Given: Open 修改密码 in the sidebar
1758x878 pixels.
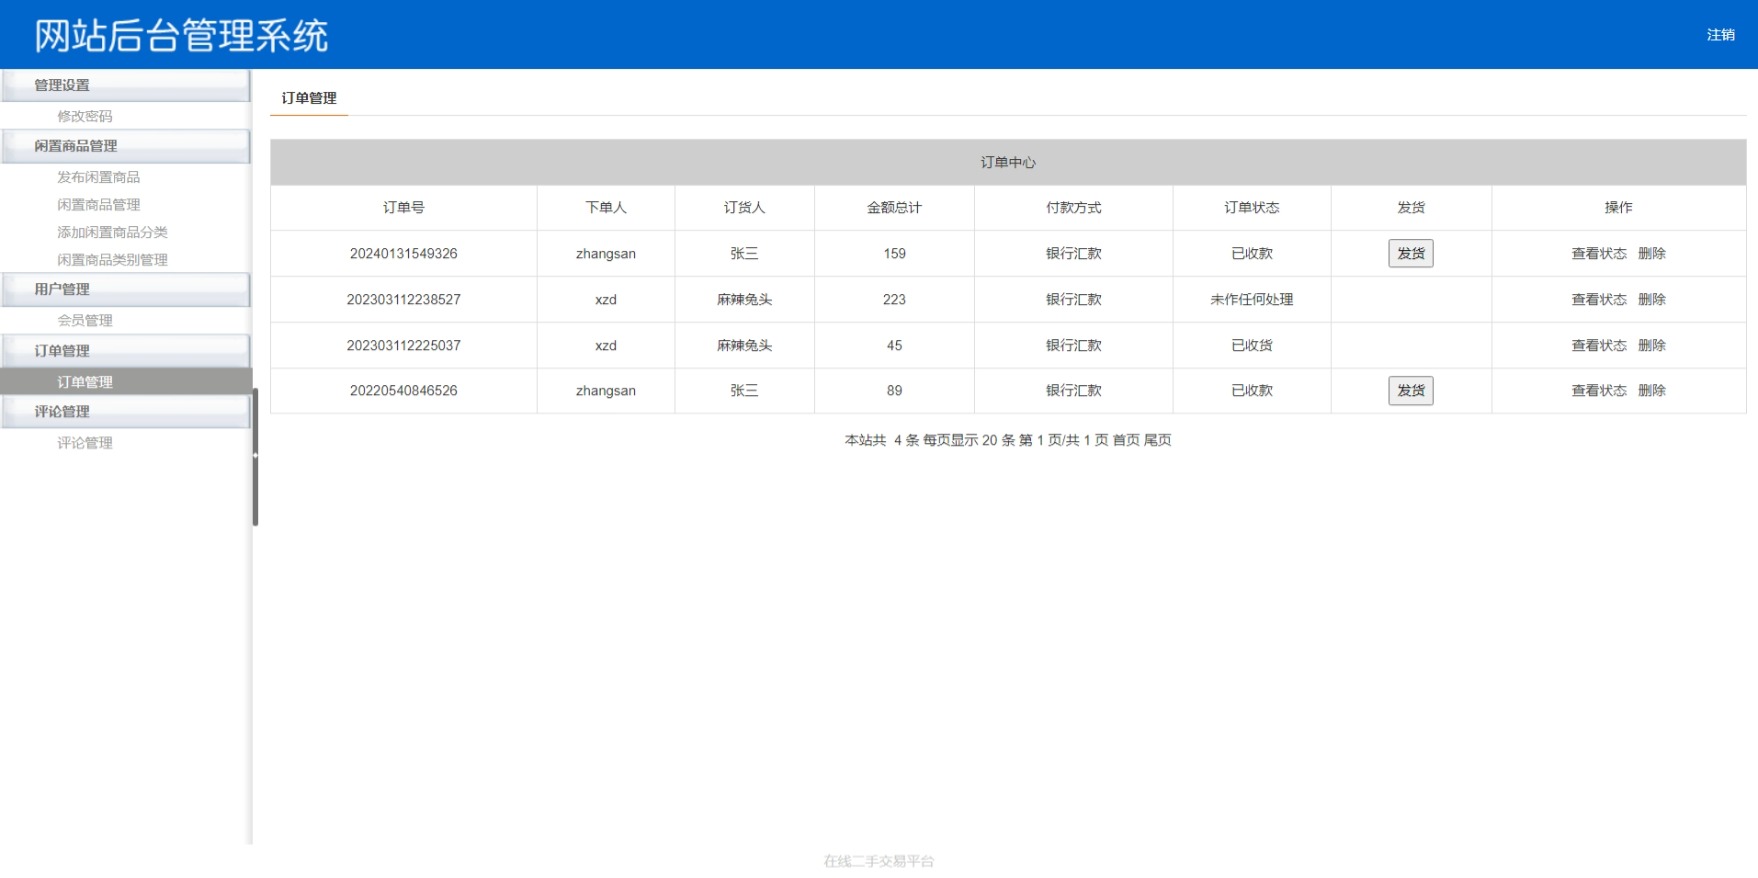Looking at the screenshot, I should [85, 116].
